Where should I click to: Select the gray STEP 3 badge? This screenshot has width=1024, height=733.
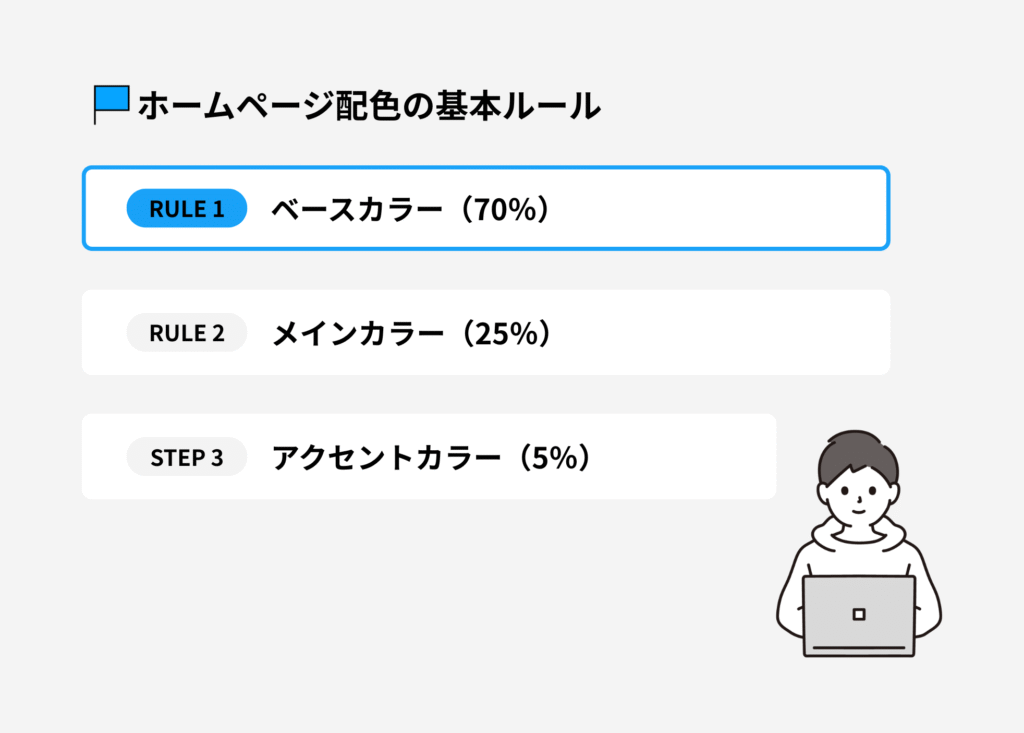[x=186, y=458]
